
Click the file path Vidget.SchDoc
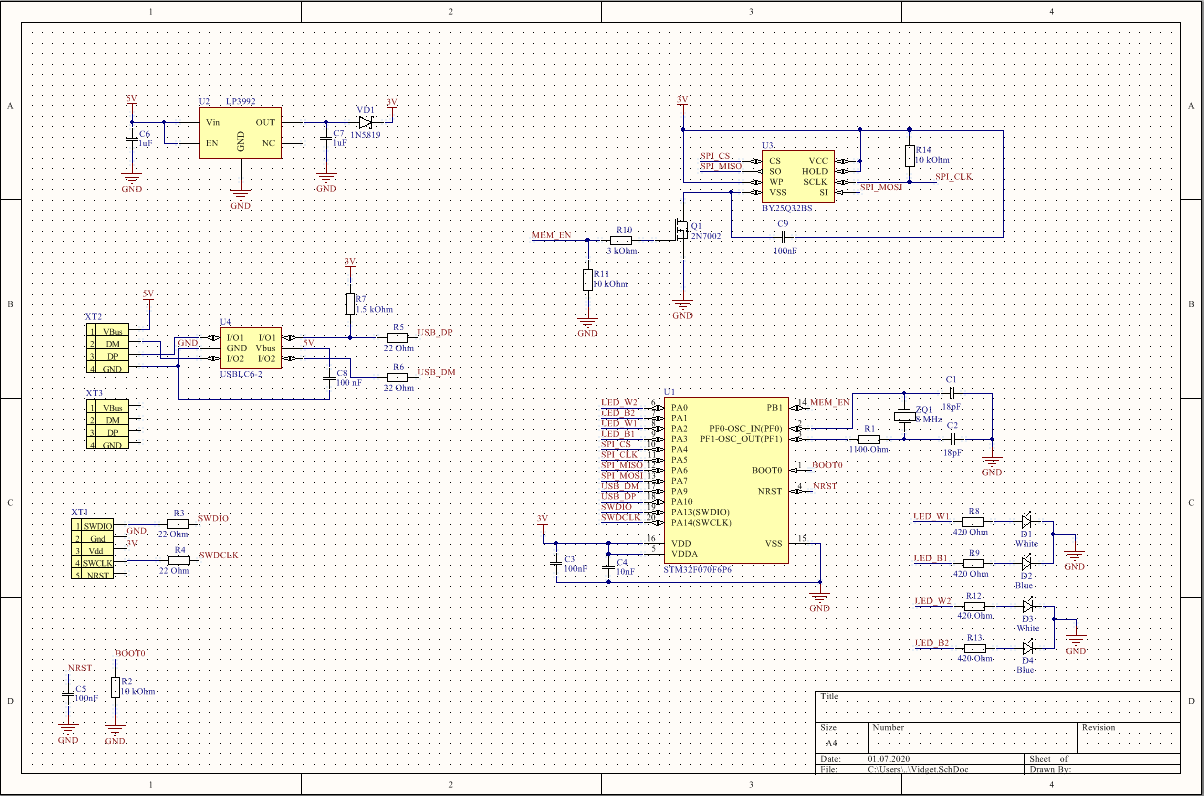[x=918, y=770]
